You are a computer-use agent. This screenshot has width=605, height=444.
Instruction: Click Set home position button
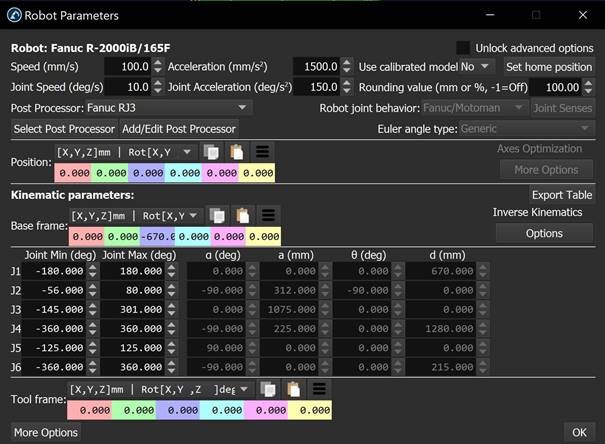[549, 67]
